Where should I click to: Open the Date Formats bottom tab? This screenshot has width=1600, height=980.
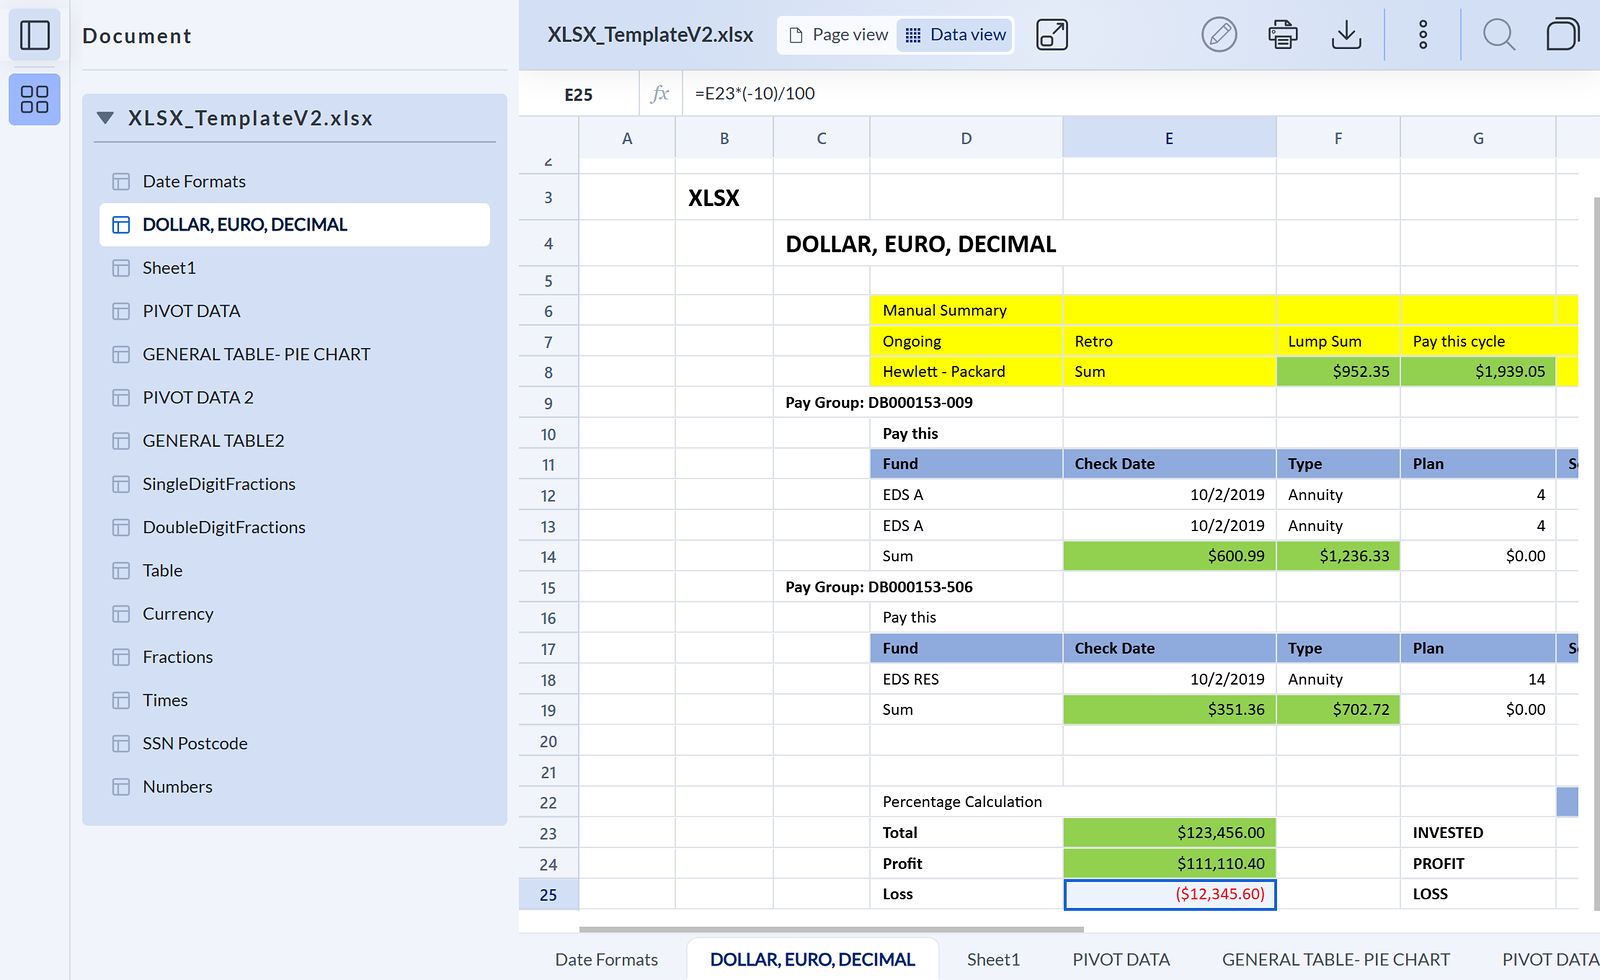606,960
